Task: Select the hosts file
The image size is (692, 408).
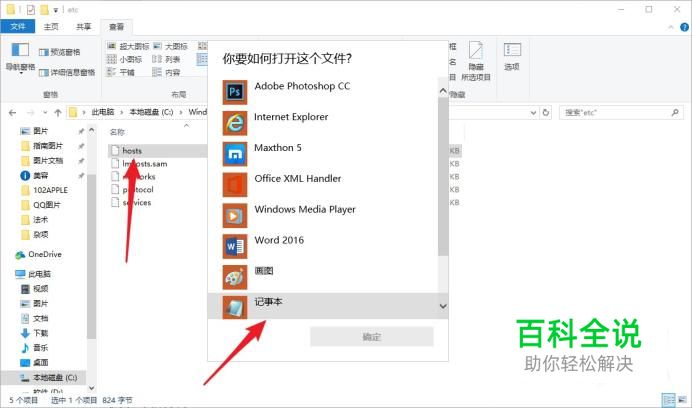Action: click(132, 151)
